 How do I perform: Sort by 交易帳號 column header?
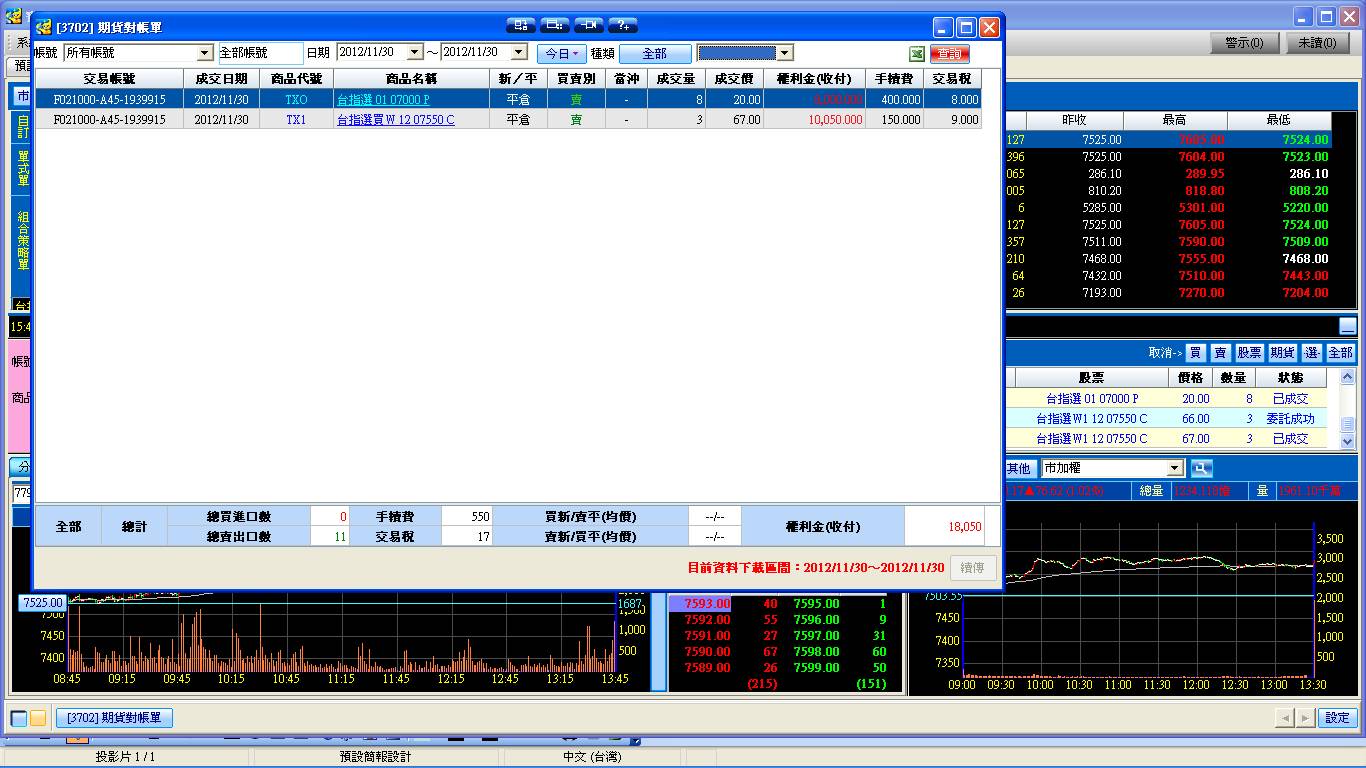click(110, 79)
